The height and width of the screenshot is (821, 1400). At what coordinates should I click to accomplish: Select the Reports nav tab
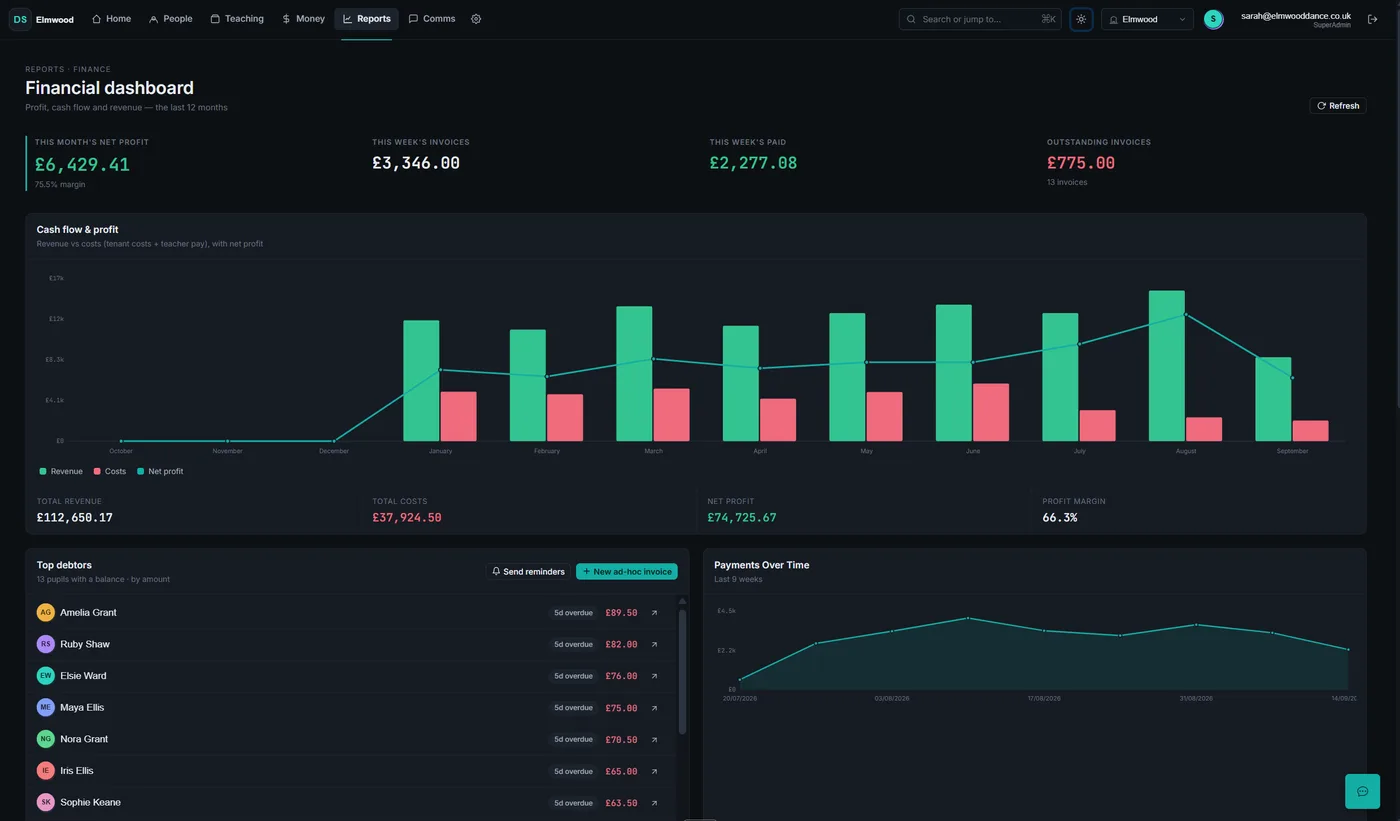366,19
